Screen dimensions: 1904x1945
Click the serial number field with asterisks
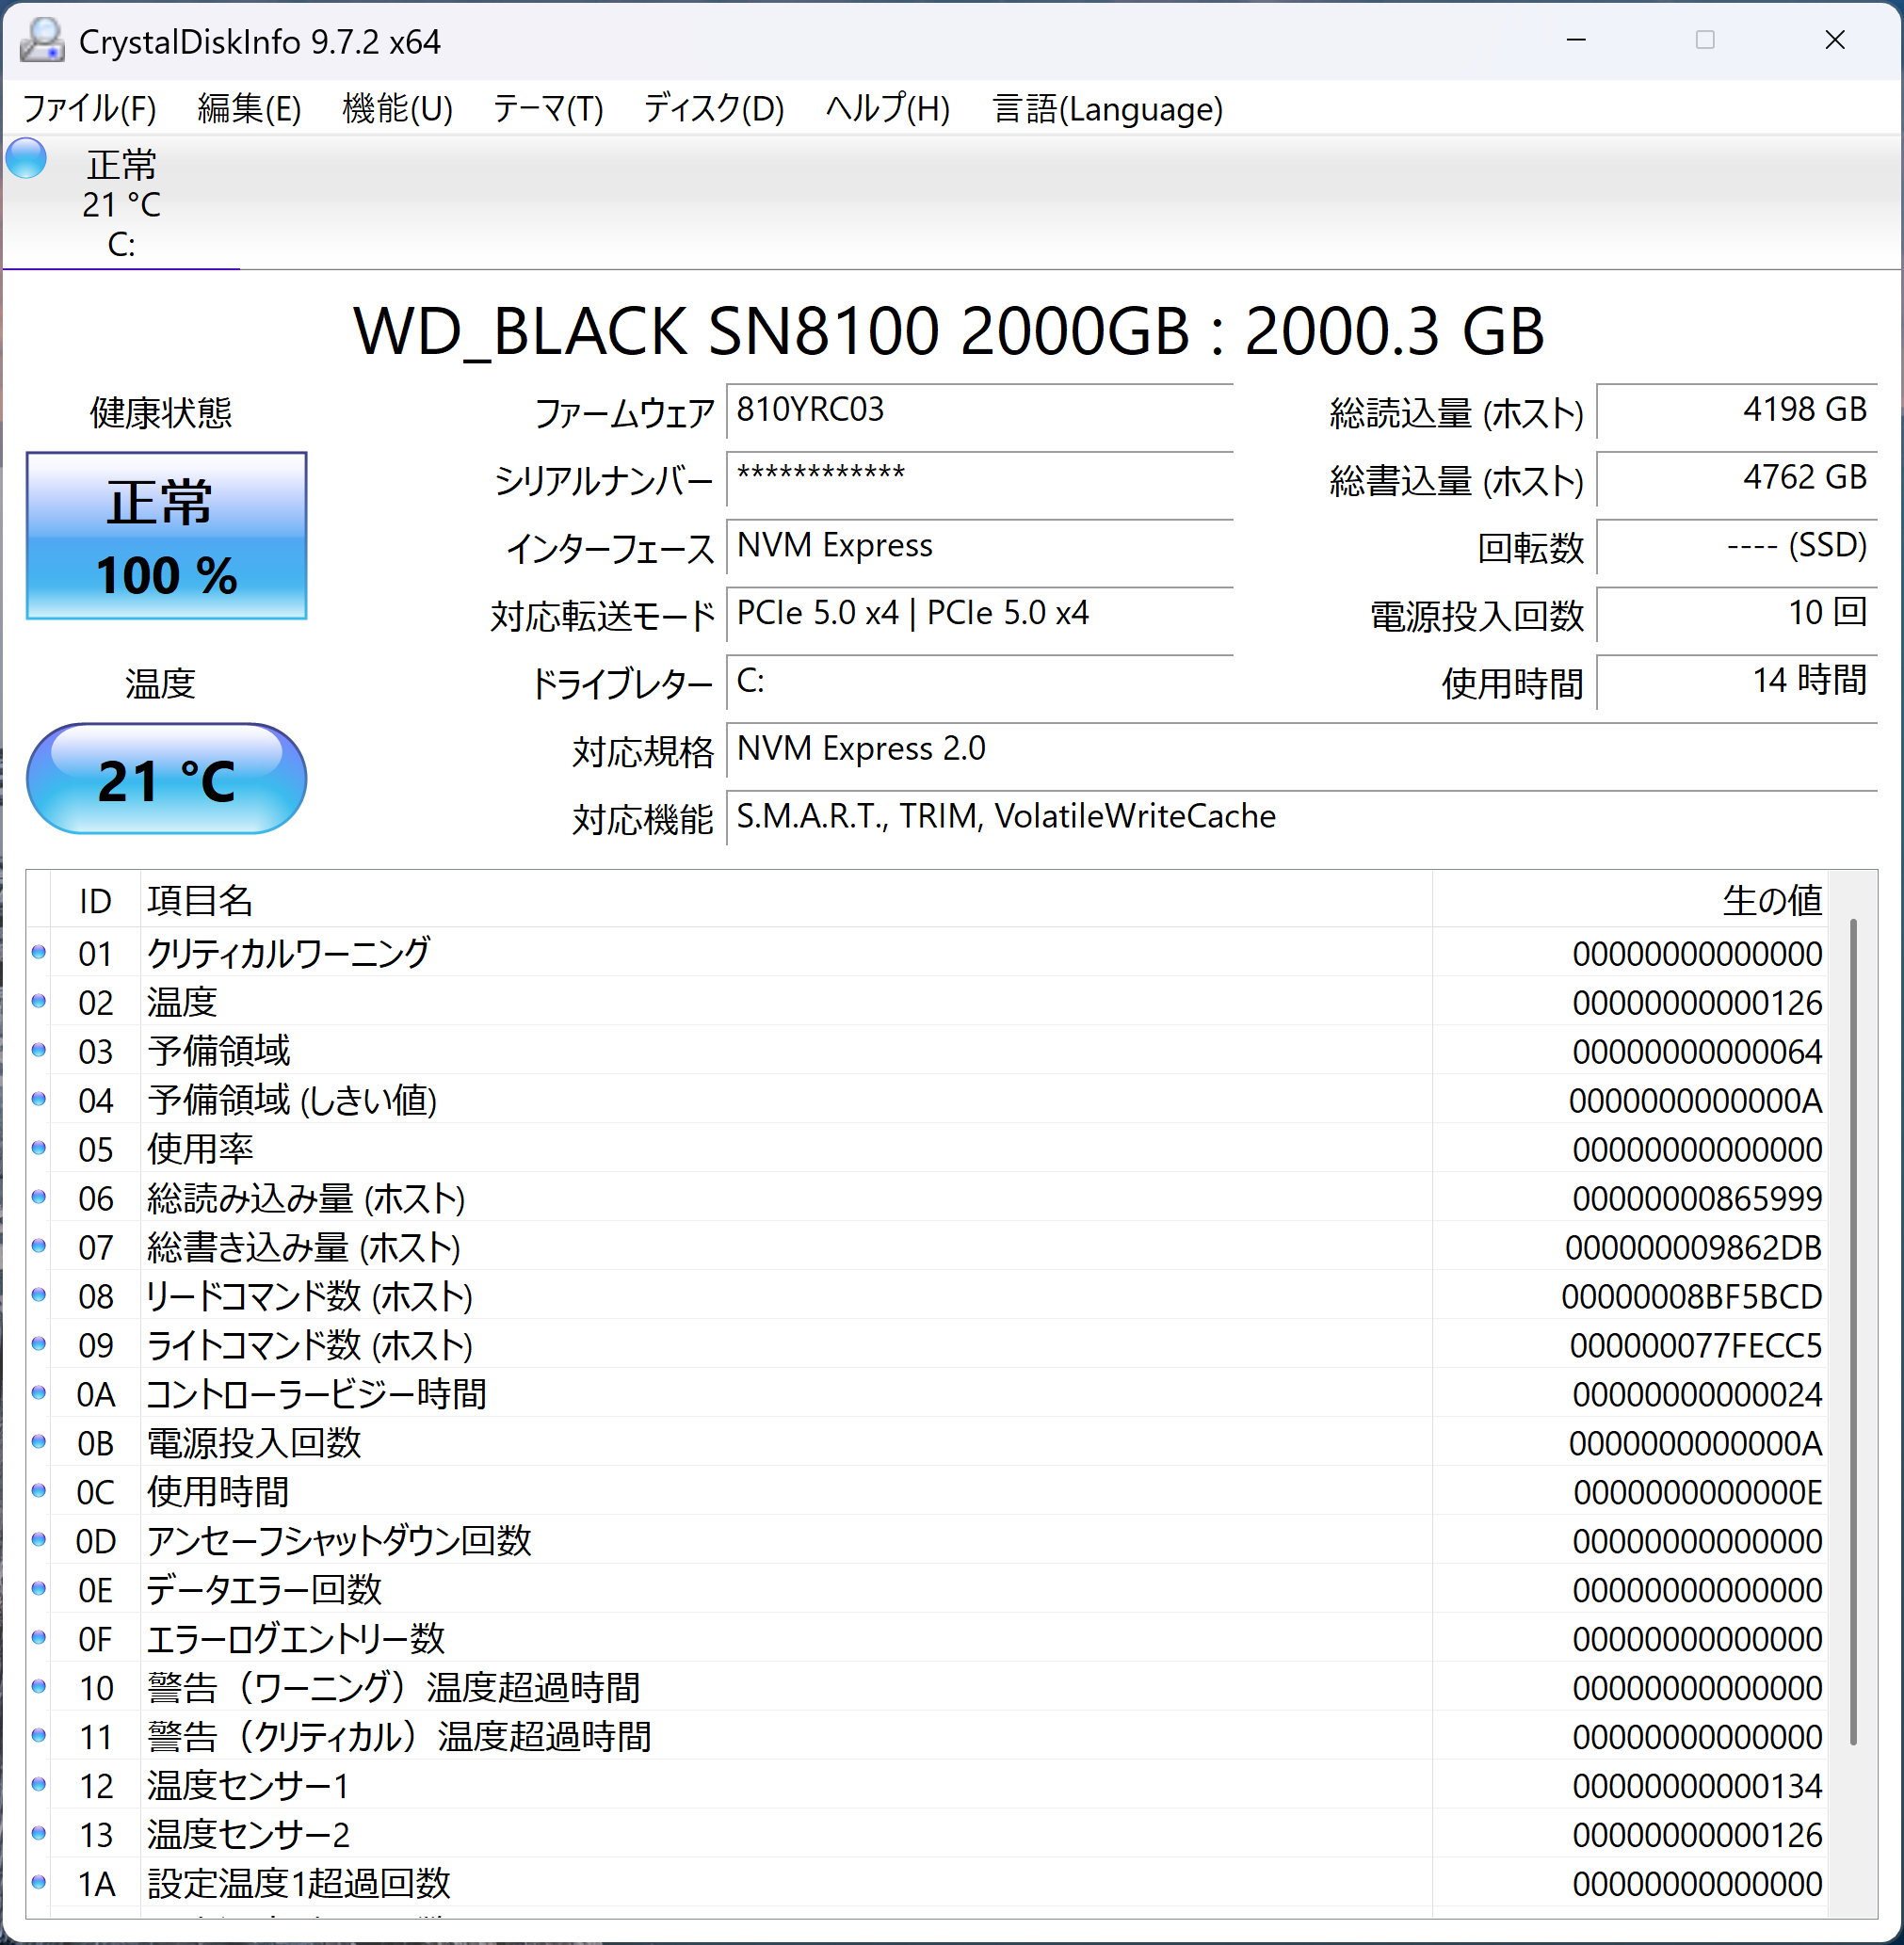(978, 477)
